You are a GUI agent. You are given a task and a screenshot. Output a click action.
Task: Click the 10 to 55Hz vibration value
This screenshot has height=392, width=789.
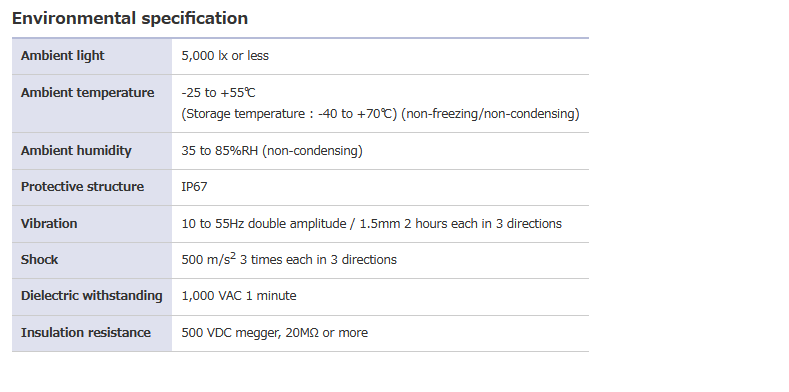[x=371, y=223]
